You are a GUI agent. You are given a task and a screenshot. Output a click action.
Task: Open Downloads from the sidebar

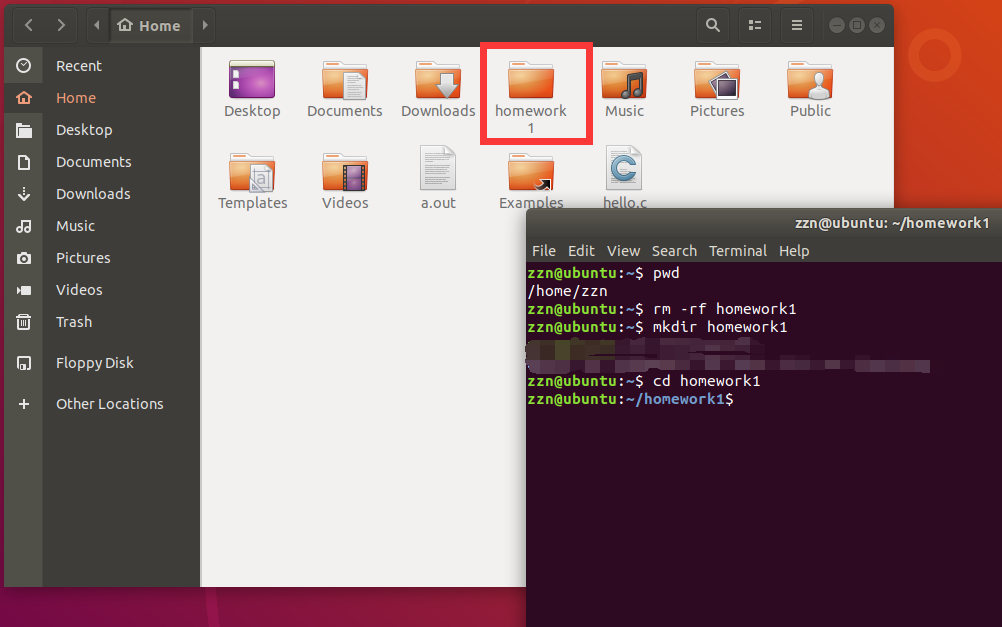coord(102,194)
